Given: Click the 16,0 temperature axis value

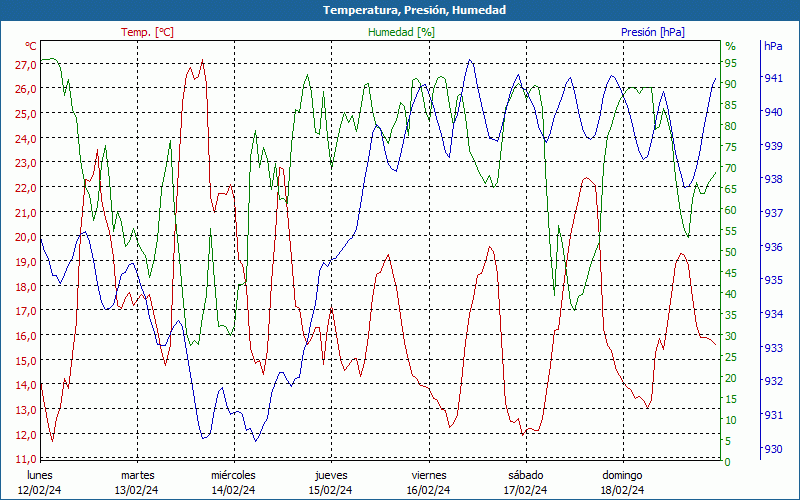Looking at the screenshot, I should click(26, 336).
